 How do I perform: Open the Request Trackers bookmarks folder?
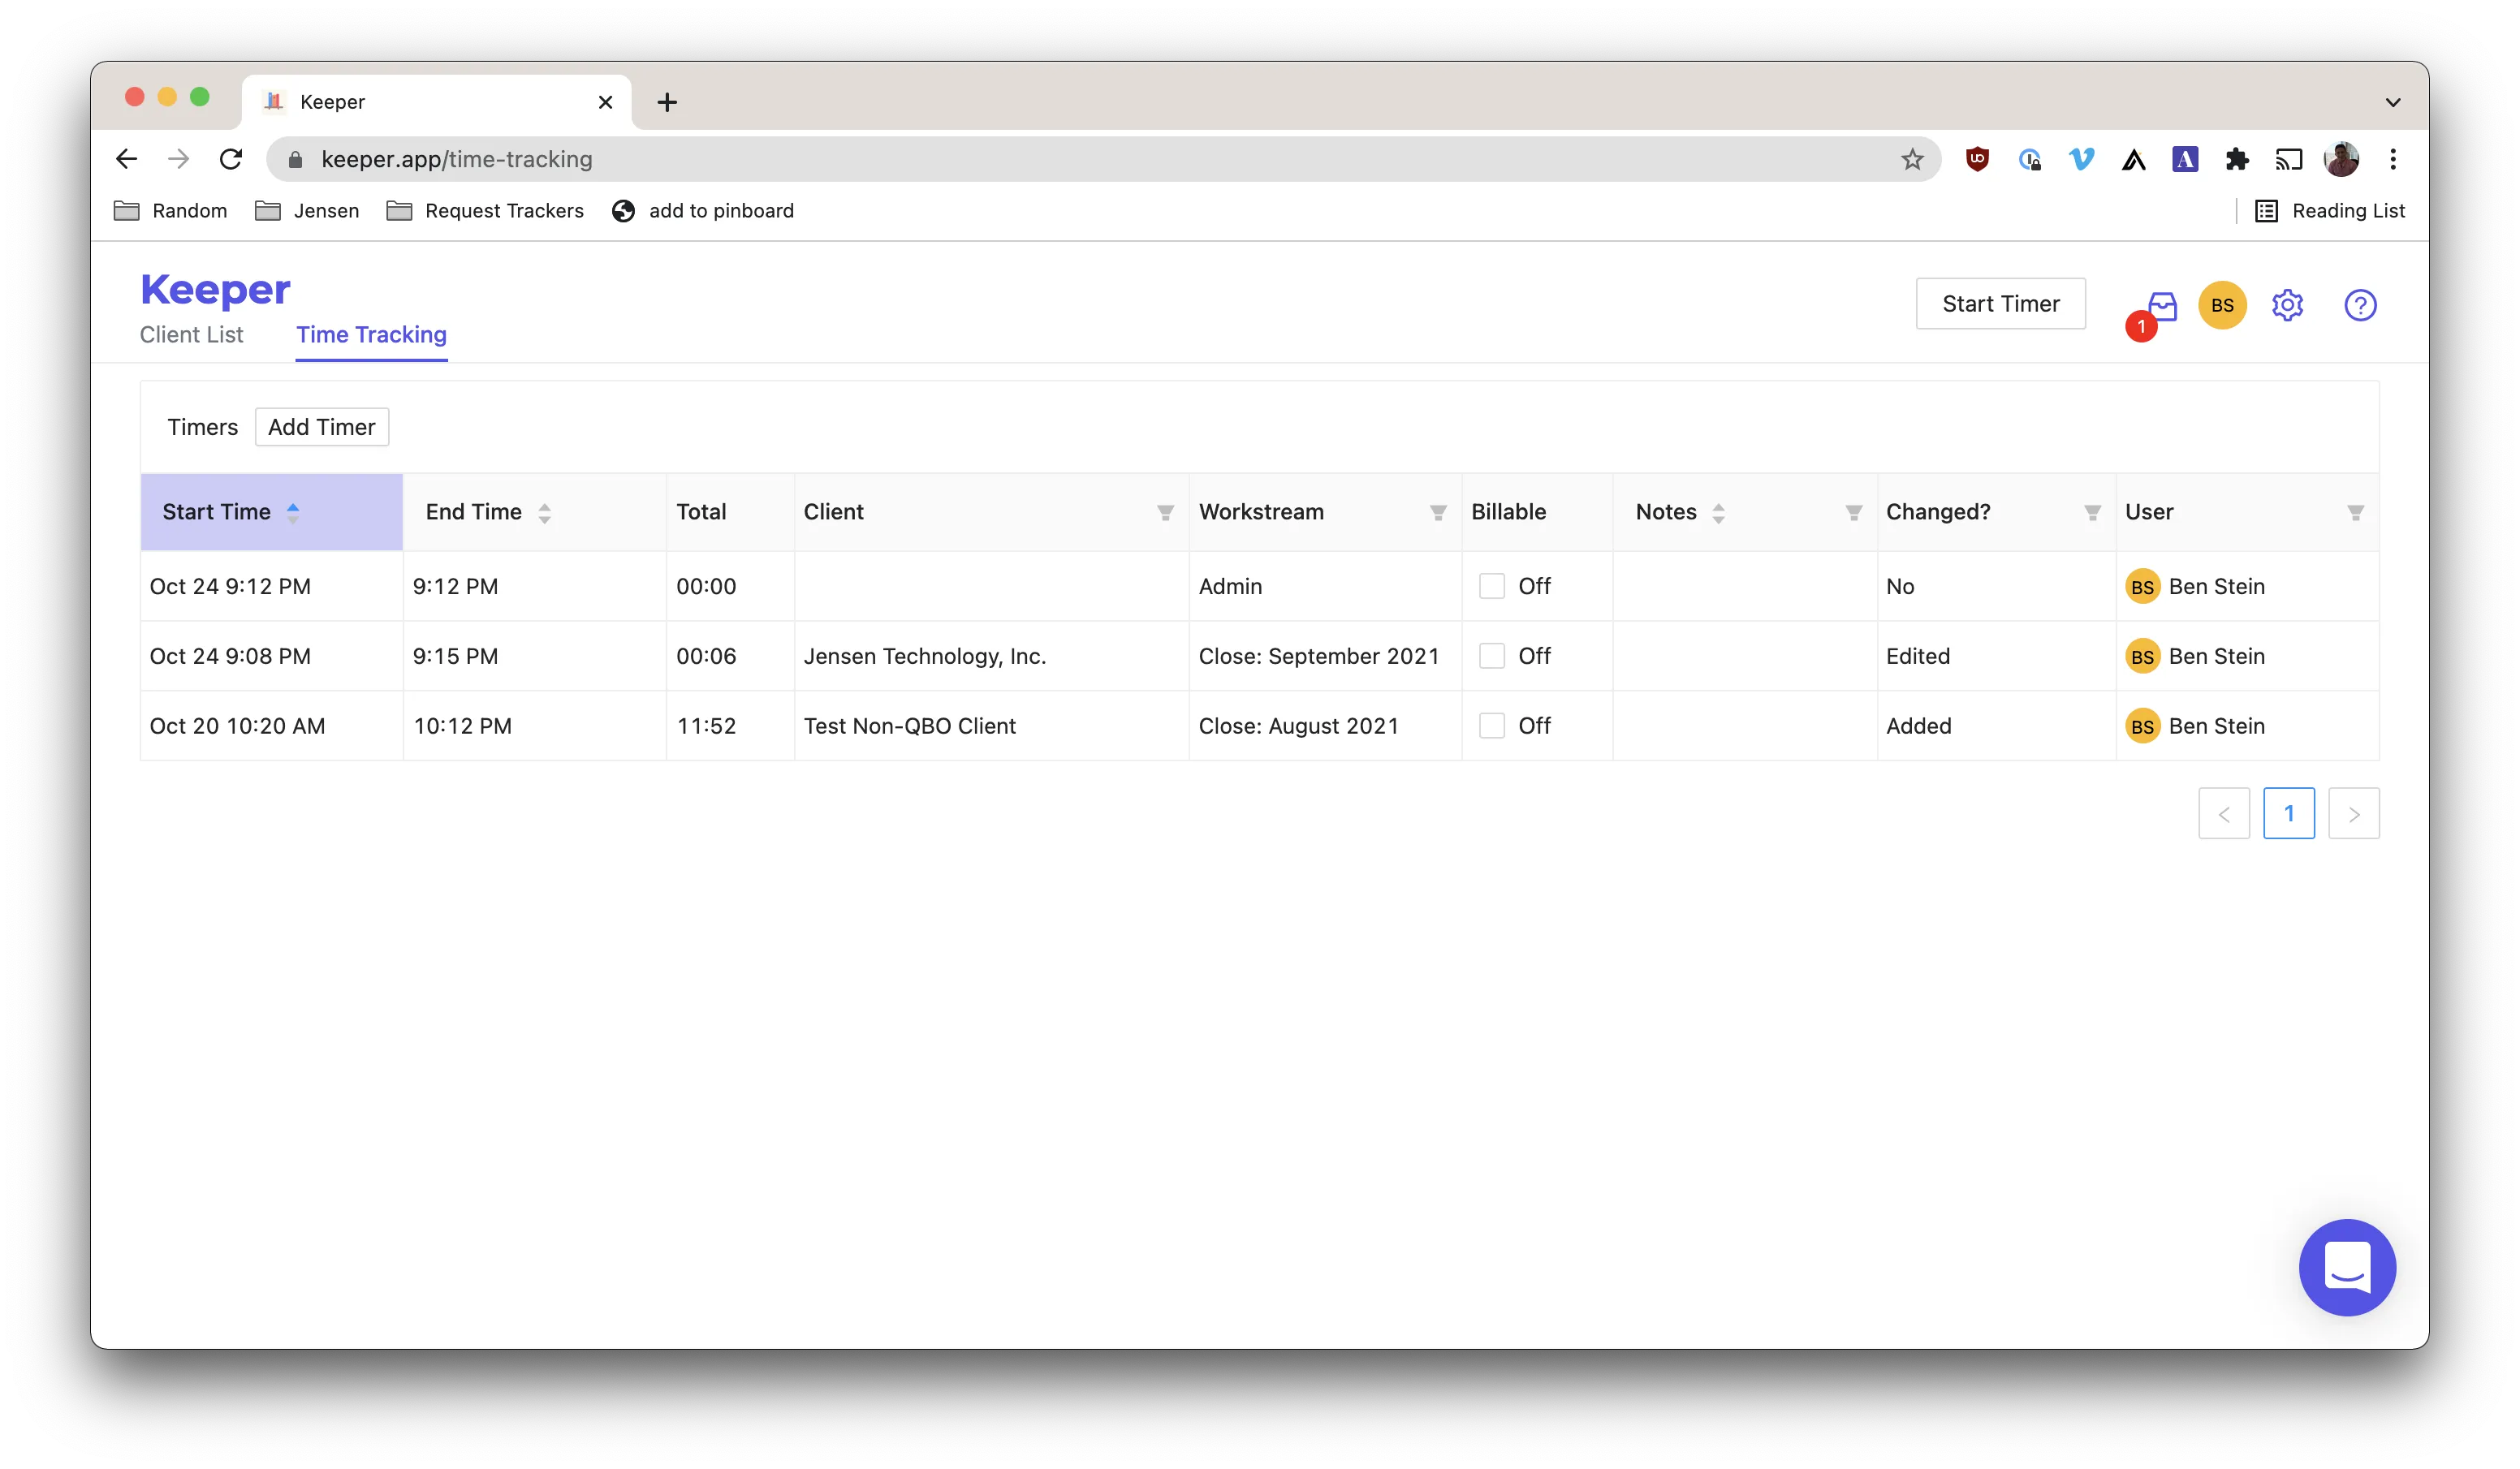pyautogui.click(x=485, y=211)
